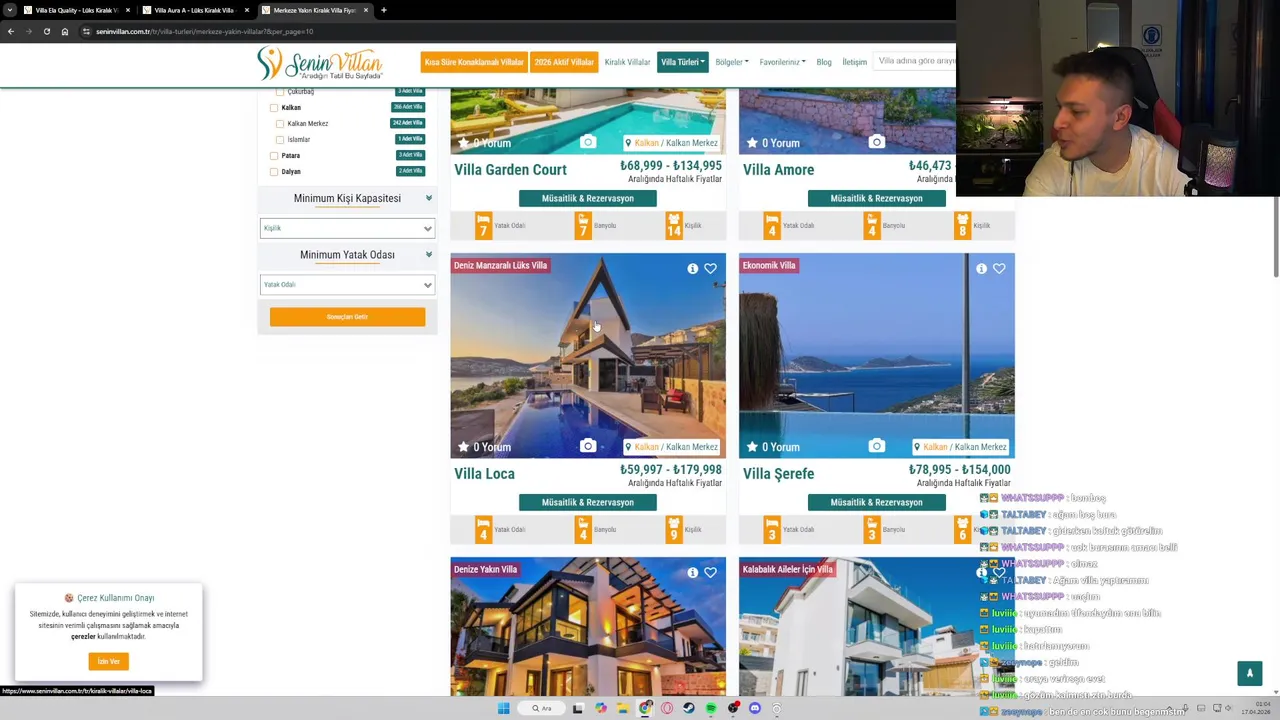Close the Merkeze Yakın Kiralık Villa tab
Viewport: 1280px width, 720px height.
point(366,10)
